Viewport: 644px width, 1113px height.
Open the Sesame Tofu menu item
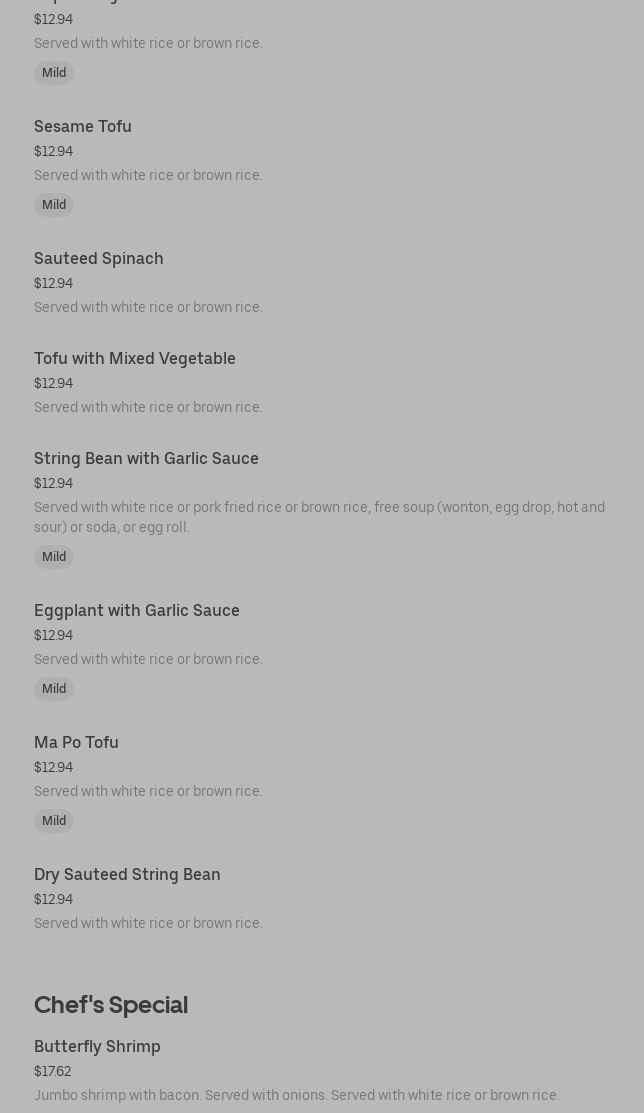[x=83, y=127]
